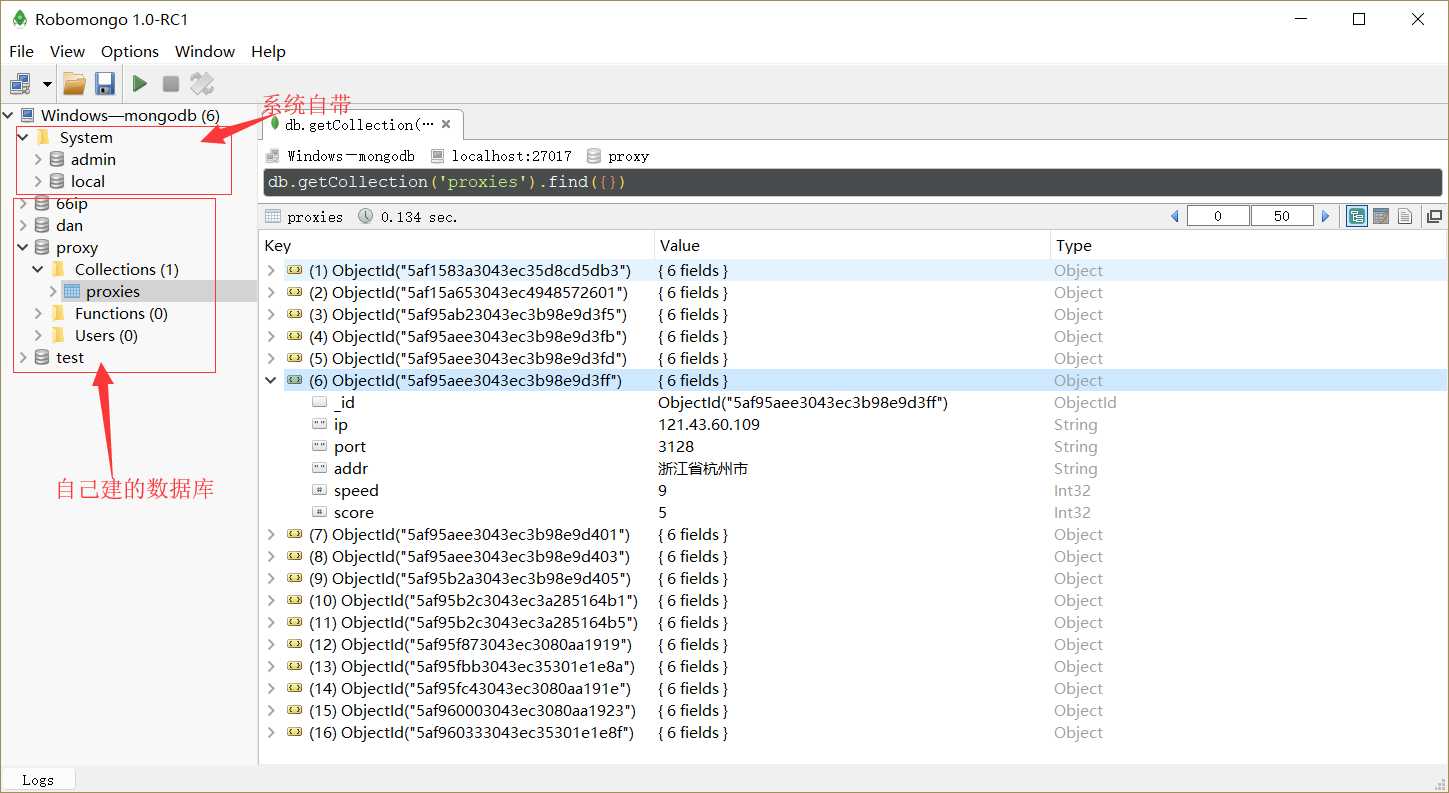
Task: Select the score field row
Action: [852, 513]
